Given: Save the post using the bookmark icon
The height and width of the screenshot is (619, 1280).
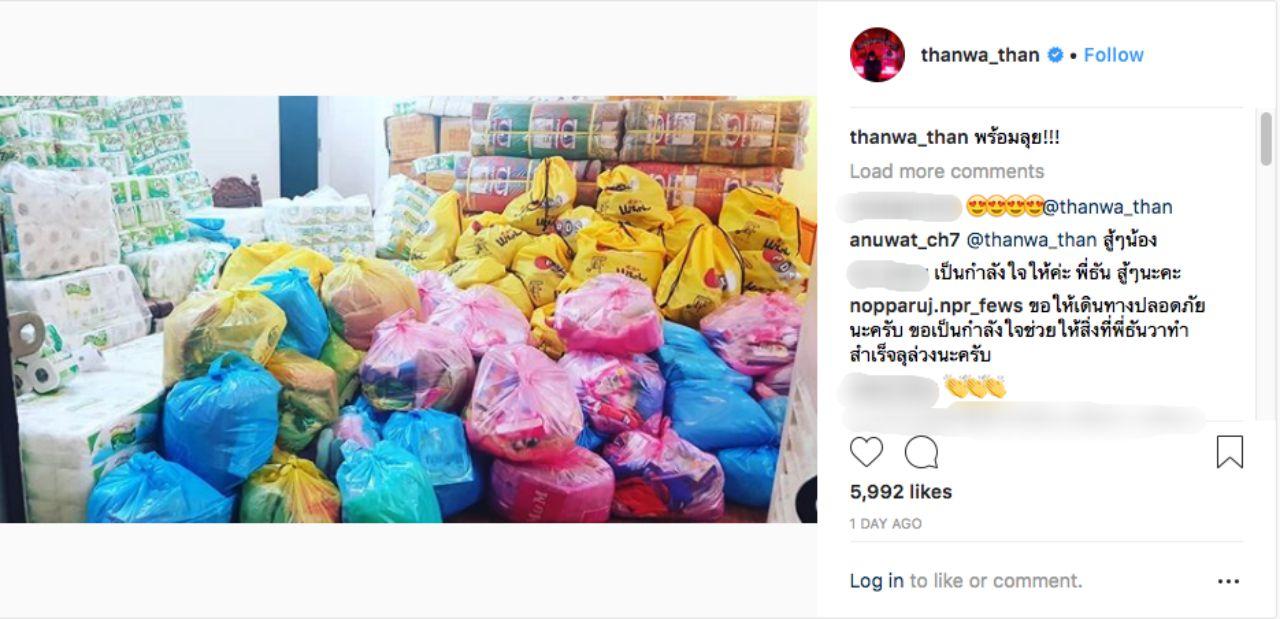Looking at the screenshot, I should 1229,452.
